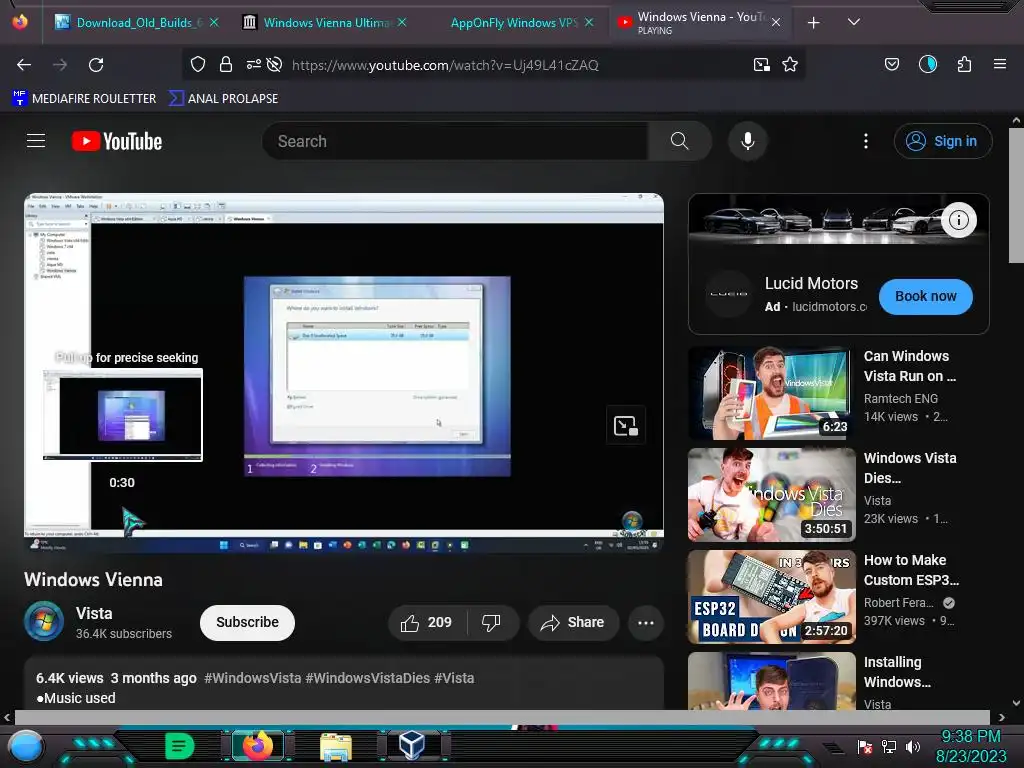Switch to Download_Old_Builds tab

[136, 22]
